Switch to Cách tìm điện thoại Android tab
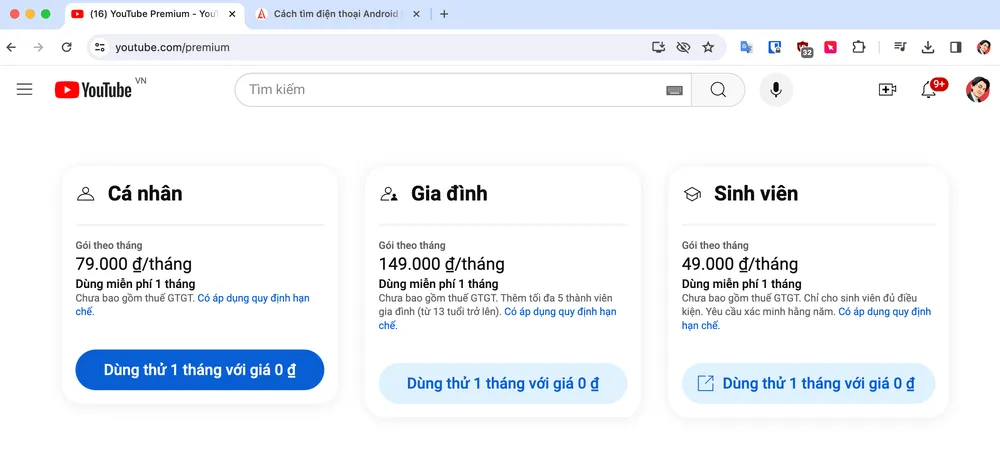 tap(337, 14)
